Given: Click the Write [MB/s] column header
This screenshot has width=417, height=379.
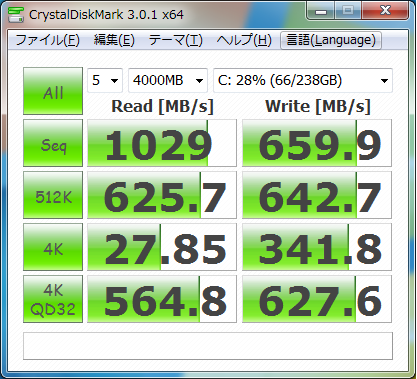Looking at the screenshot, I should (x=318, y=106).
